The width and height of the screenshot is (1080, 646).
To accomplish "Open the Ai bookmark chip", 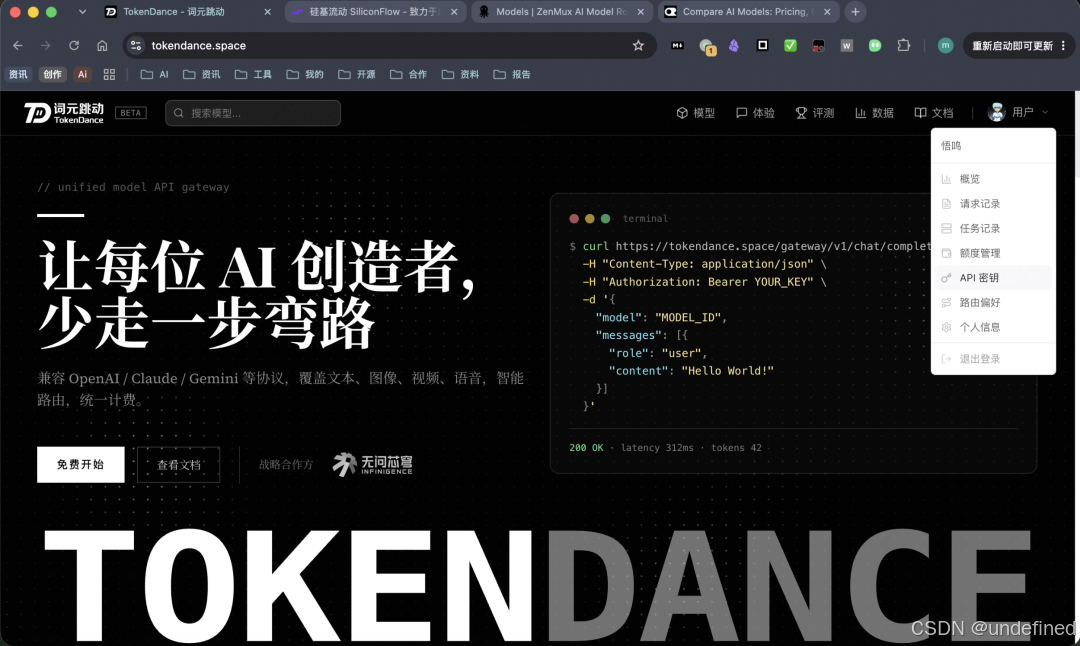I will tap(82, 74).
